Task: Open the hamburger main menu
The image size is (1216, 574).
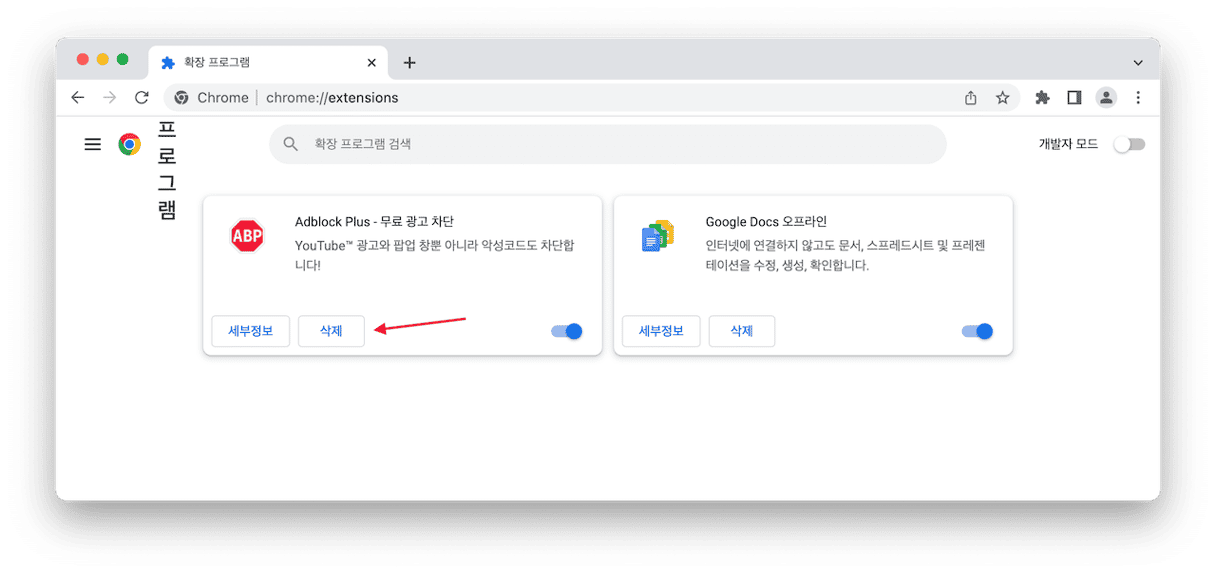Action: (x=93, y=144)
